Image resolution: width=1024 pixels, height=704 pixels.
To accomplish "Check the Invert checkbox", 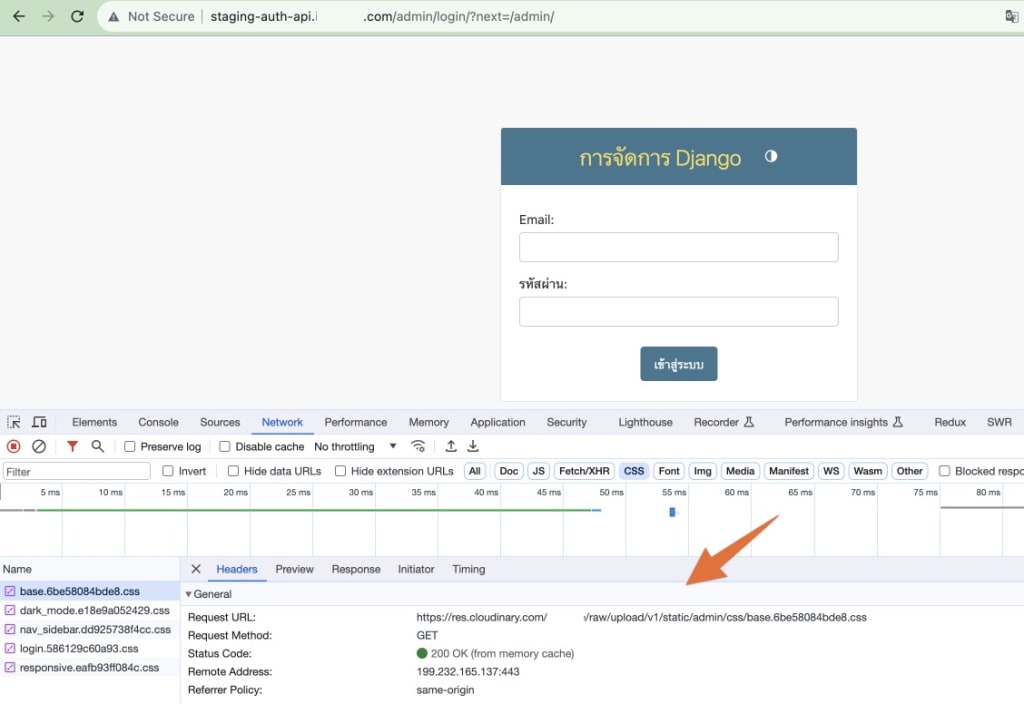I will 168,471.
